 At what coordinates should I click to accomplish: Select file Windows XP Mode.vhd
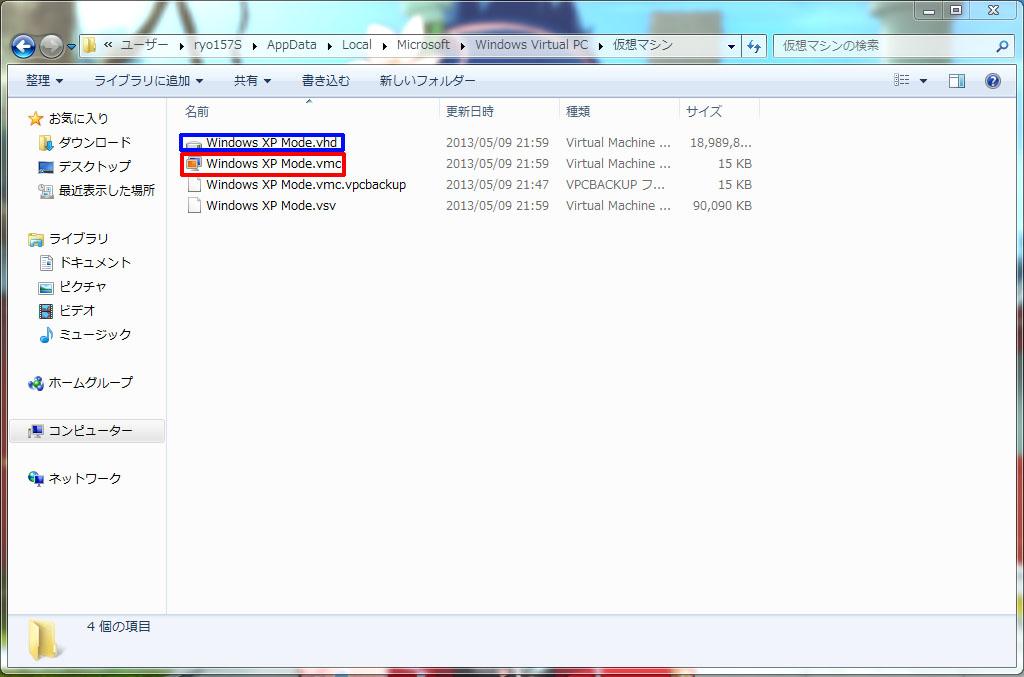[272, 142]
